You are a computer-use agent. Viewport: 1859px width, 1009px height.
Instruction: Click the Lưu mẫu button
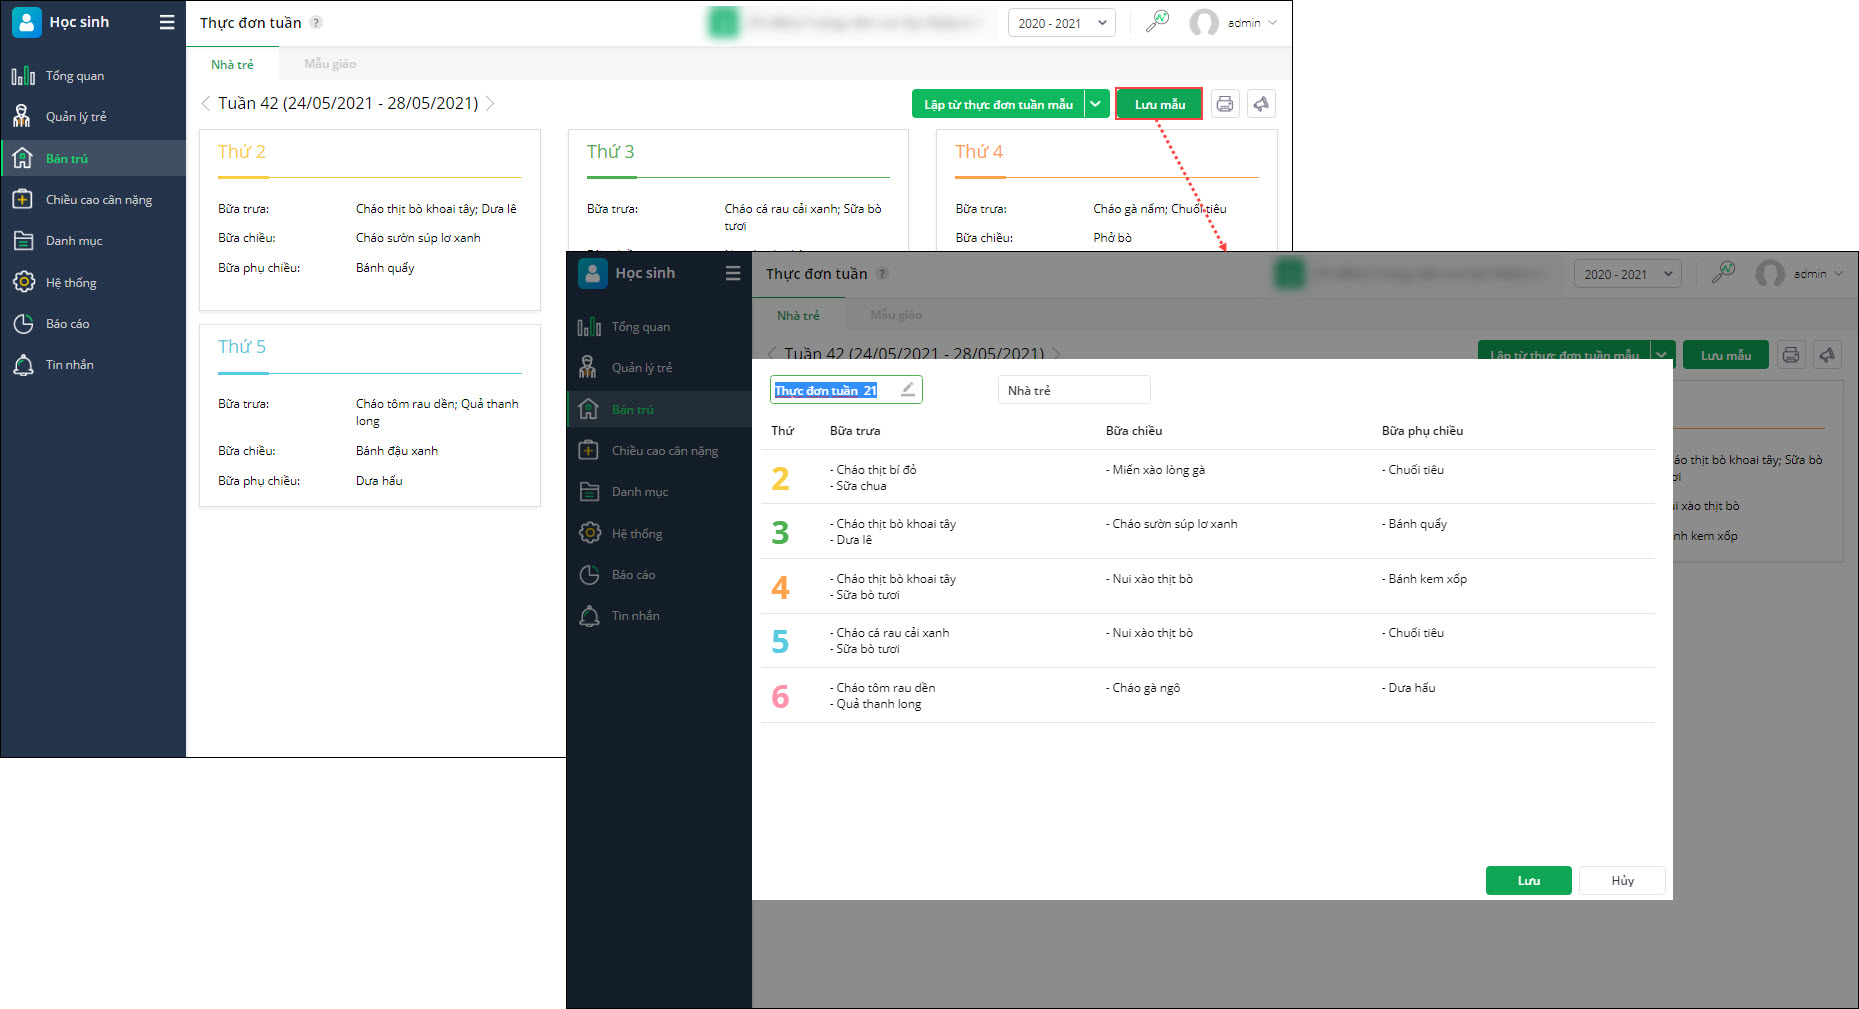[x=1159, y=104]
